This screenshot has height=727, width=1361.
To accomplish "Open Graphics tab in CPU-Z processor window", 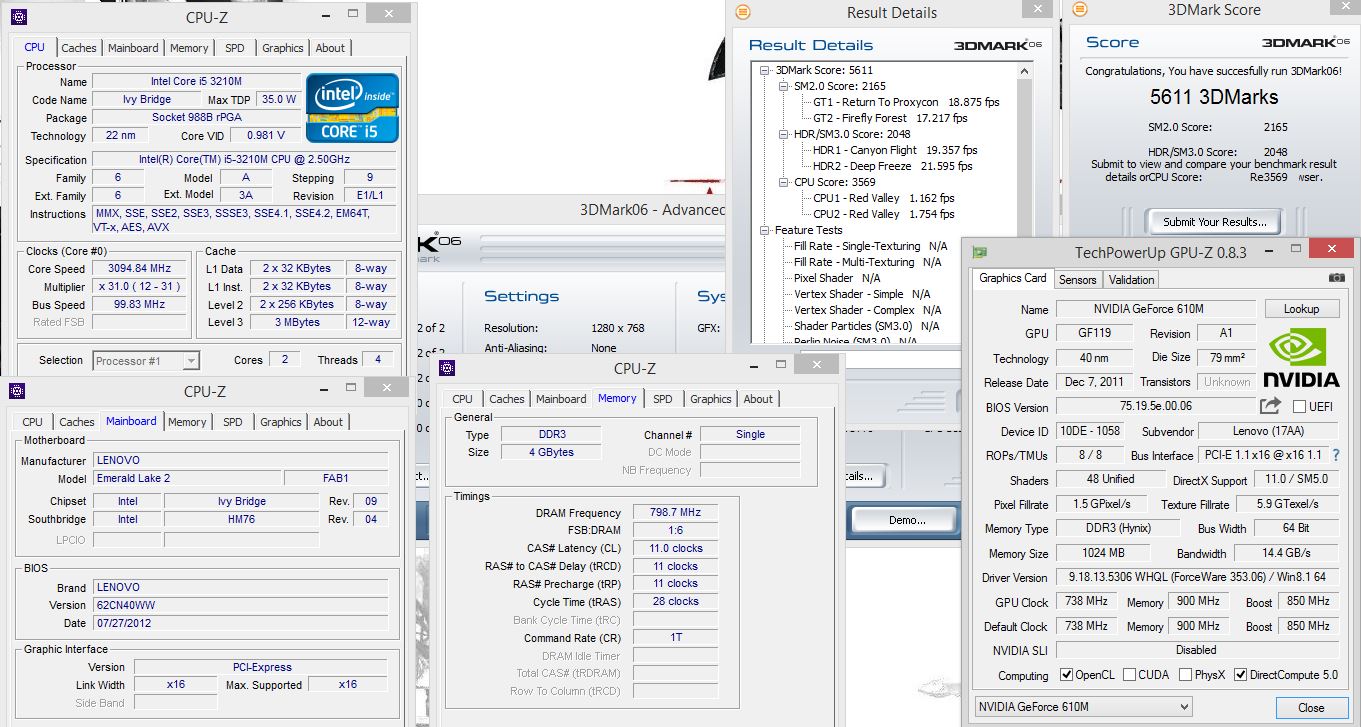I will [x=282, y=48].
